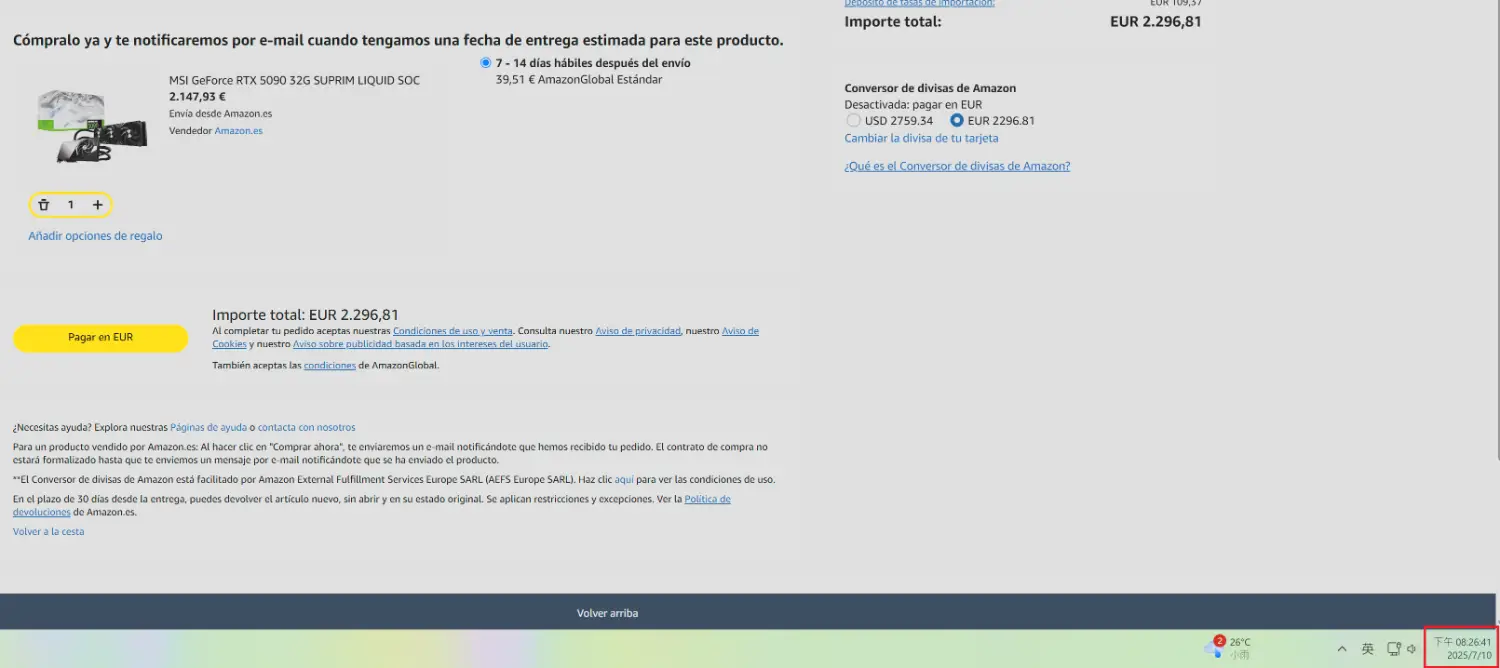Open Añadir opciones de regalo
The height and width of the screenshot is (668, 1500).
coord(95,236)
